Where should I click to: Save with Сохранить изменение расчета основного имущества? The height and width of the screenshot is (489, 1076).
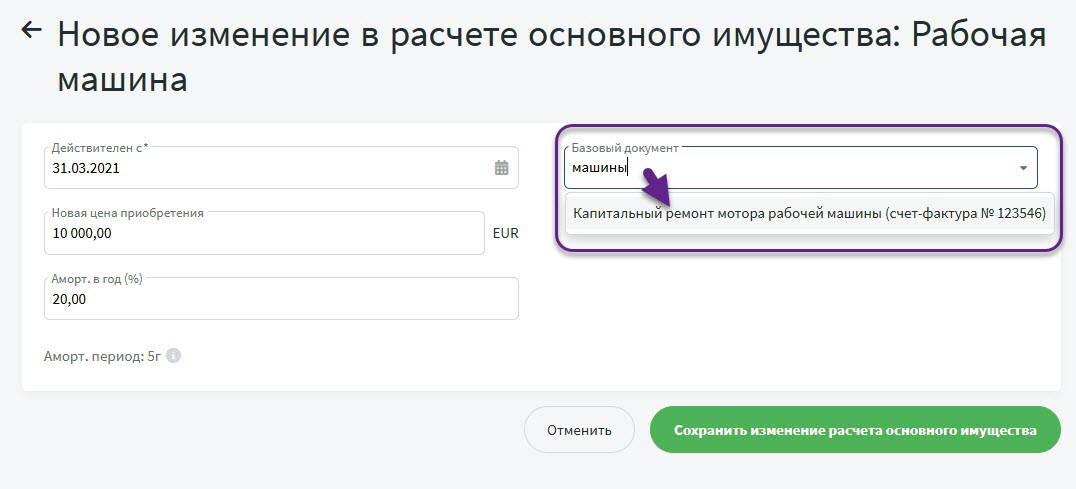854,430
